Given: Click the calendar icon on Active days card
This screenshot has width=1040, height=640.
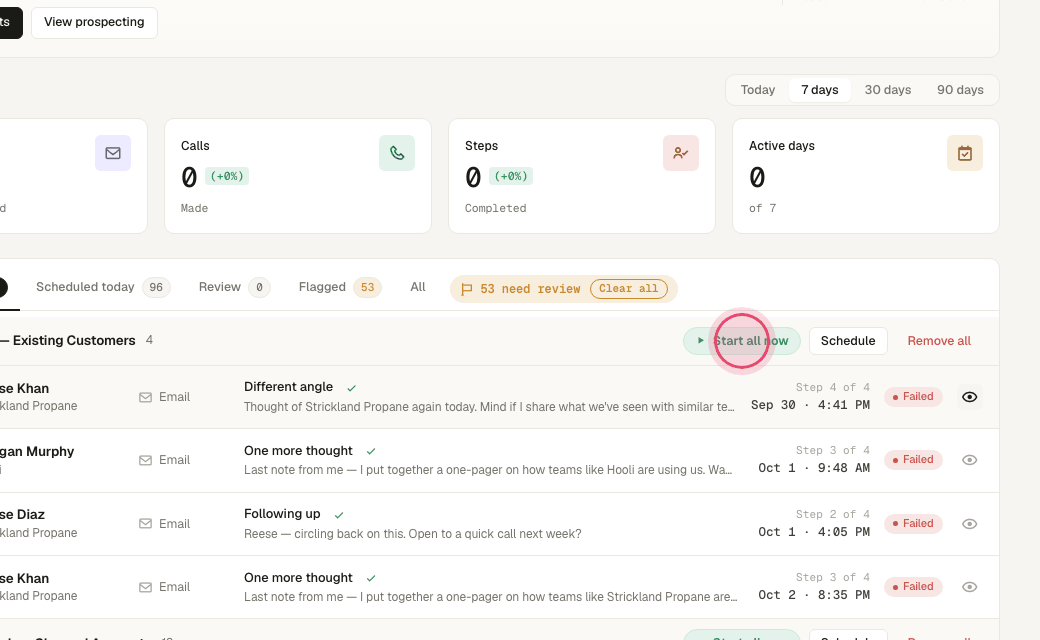Looking at the screenshot, I should pos(964,153).
